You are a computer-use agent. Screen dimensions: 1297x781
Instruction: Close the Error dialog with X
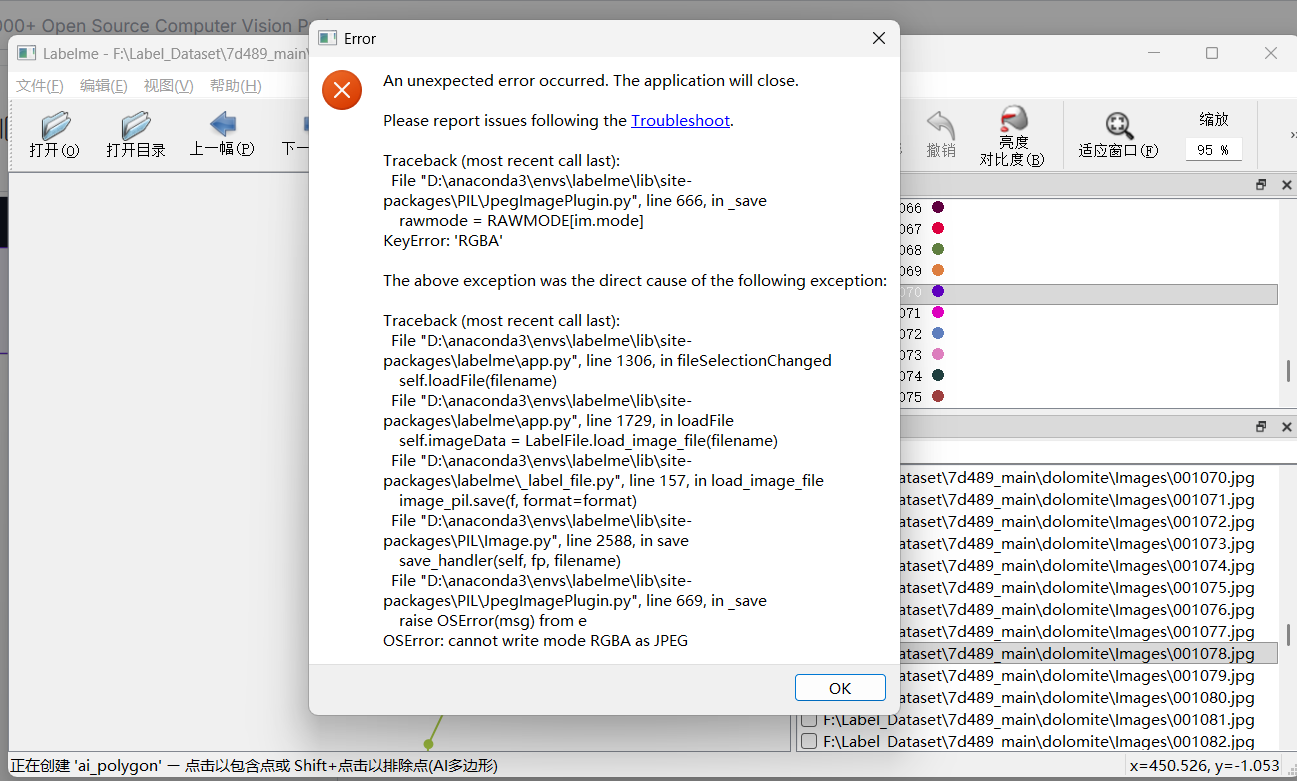tap(878, 39)
